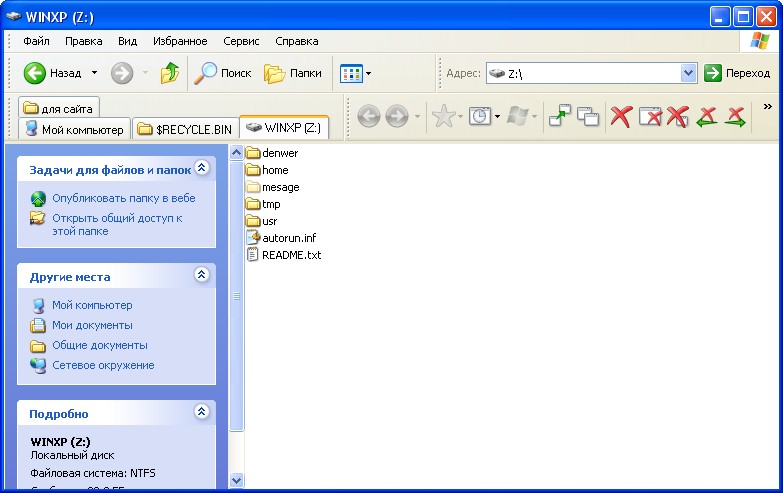Select the WINXP (Z:) tab
This screenshot has height=493, width=783.
284,127
